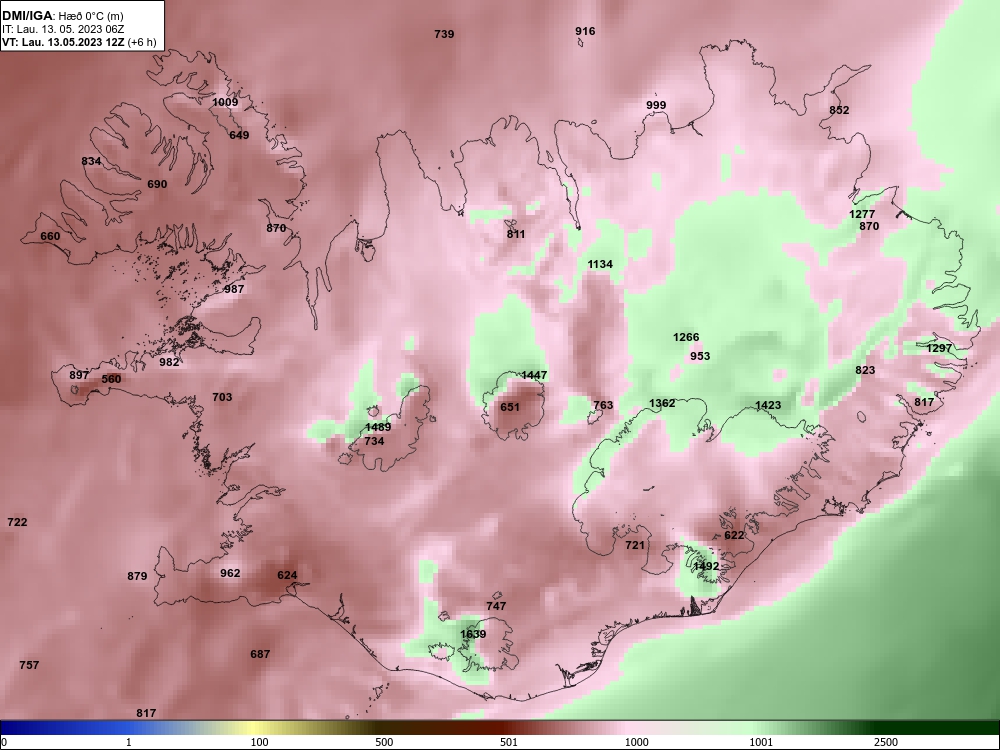Image resolution: width=1000 pixels, height=750 pixels.
Task: Select the 999 value label
Action: pyautogui.click(x=656, y=105)
